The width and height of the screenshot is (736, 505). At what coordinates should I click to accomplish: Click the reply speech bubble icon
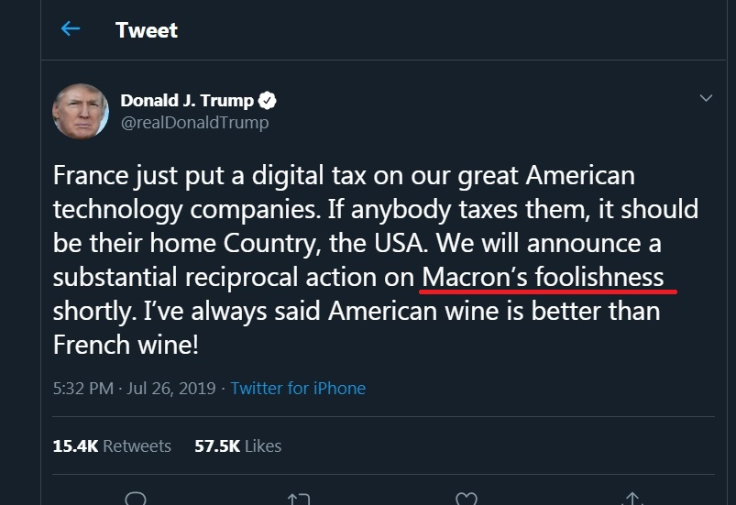coord(139,497)
